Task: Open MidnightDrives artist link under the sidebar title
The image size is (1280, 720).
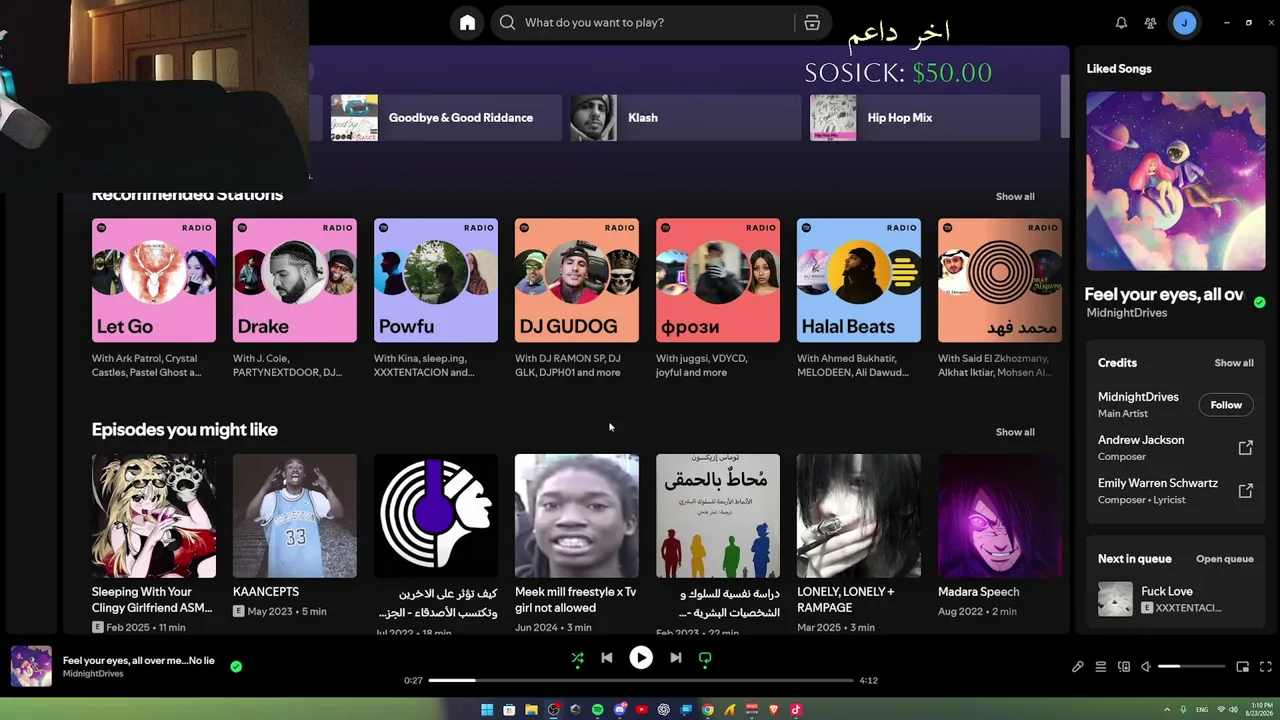Action: pos(1127,313)
